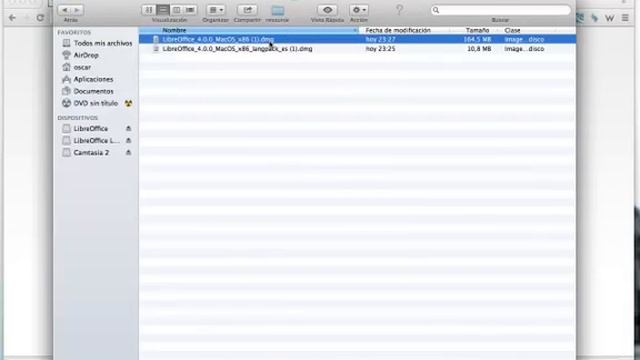Click hoy 23:25 date cell
This screenshot has width=640, height=360.
[380, 49]
